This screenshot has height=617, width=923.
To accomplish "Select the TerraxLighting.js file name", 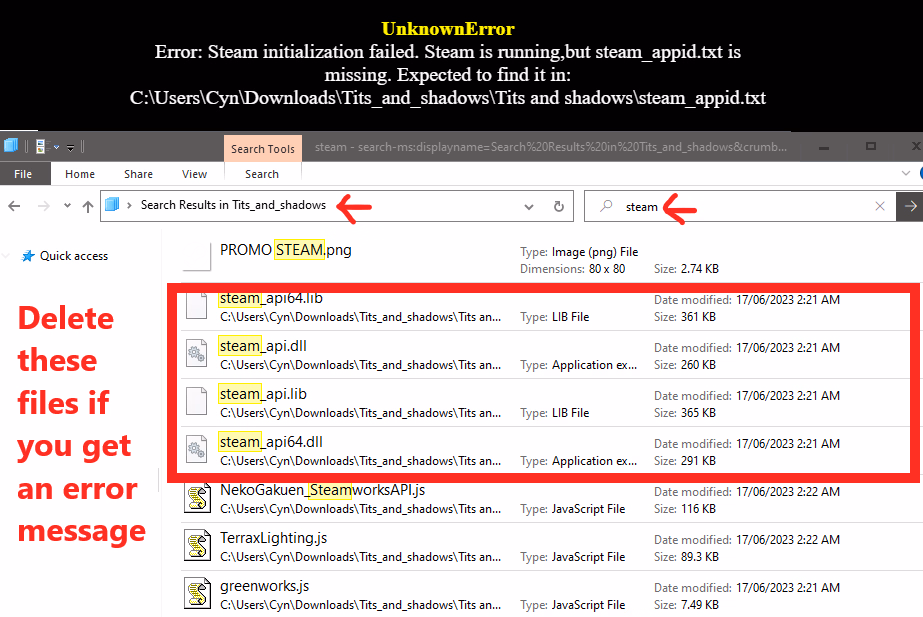I will [x=274, y=538].
